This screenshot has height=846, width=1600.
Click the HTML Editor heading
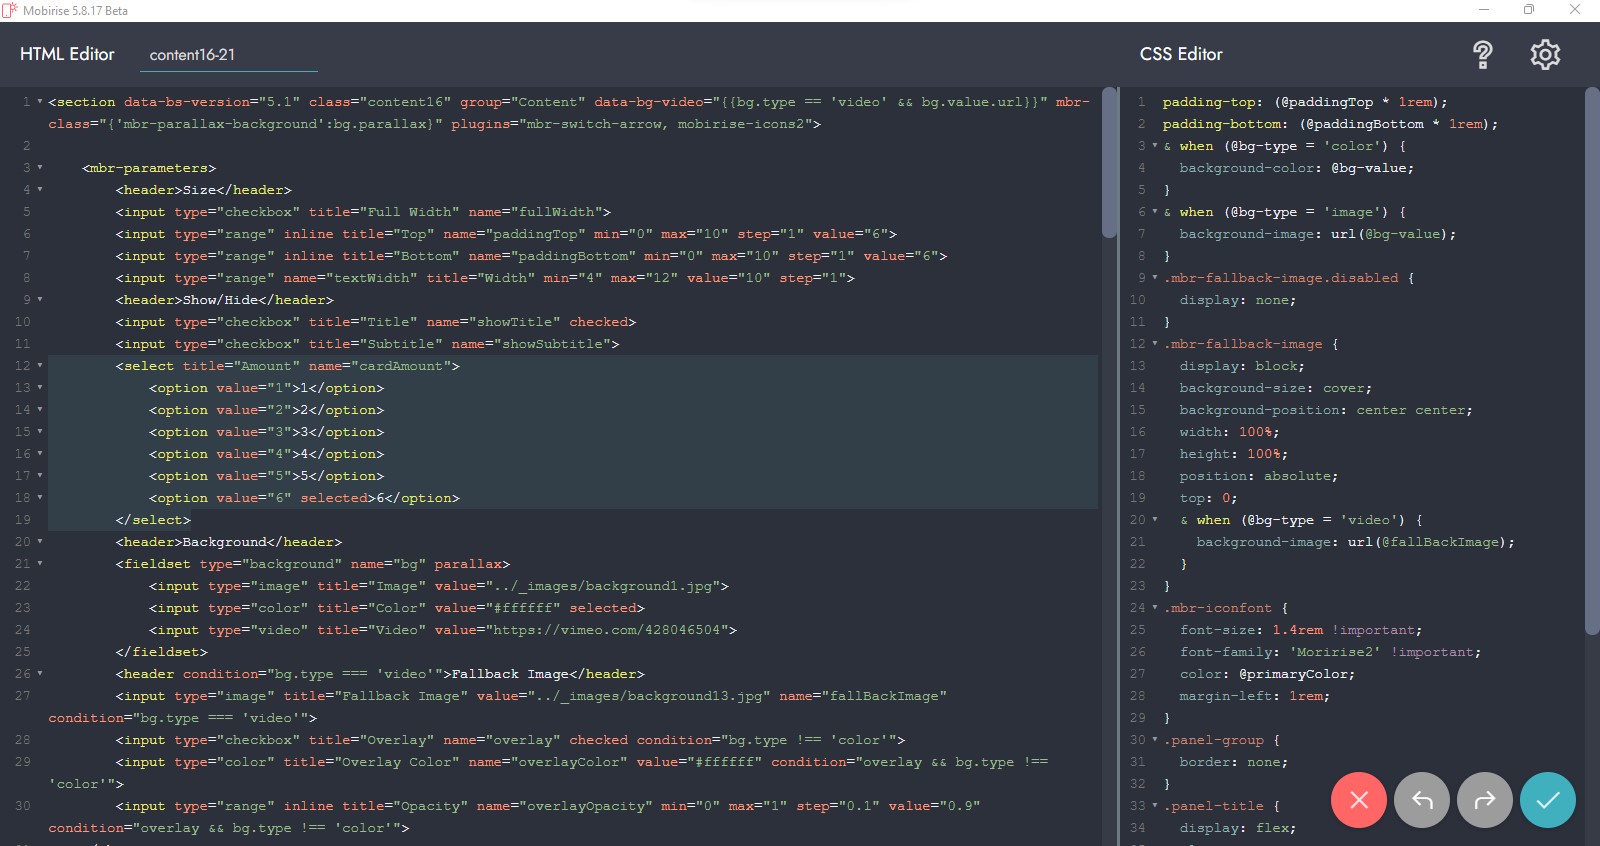tap(67, 54)
